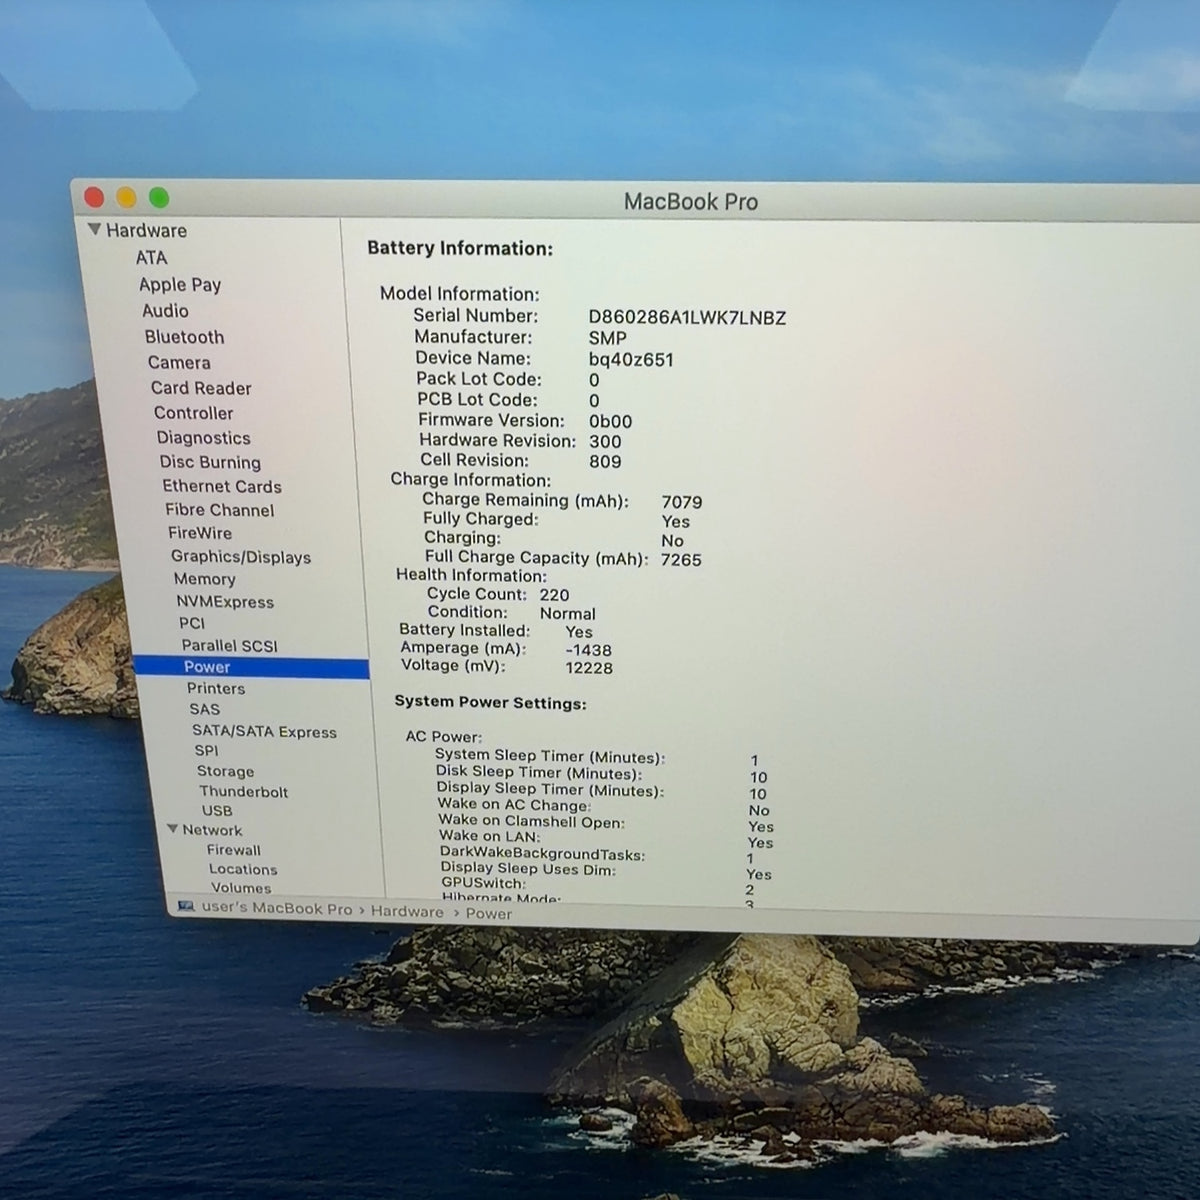Open Thunderbolt in the sidebar
Image resolution: width=1200 pixels, height=1200 pixels.
[243, 791]
